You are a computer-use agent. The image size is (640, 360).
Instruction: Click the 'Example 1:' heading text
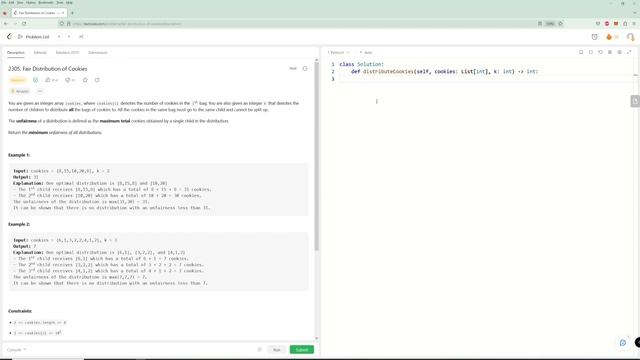[x=19, y=155]
